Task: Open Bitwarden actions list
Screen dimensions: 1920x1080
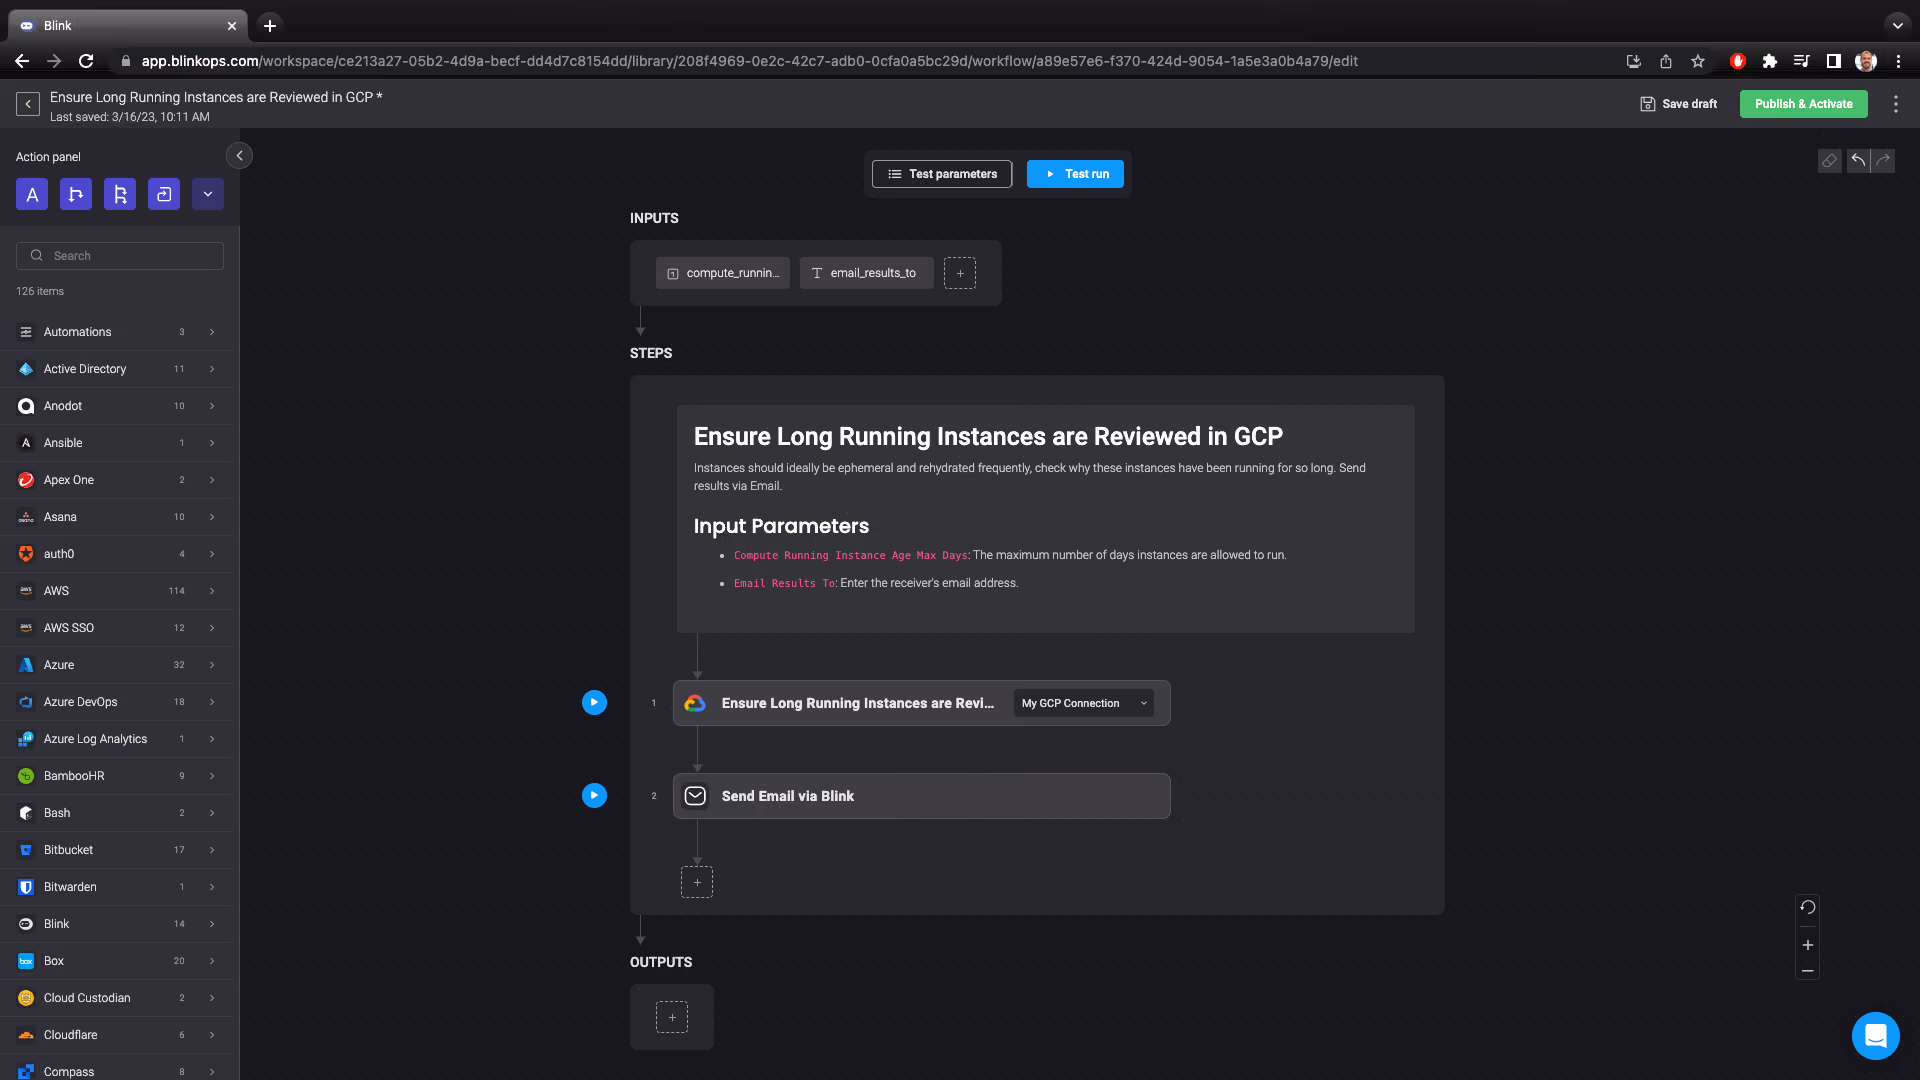Action: (116, 887)
